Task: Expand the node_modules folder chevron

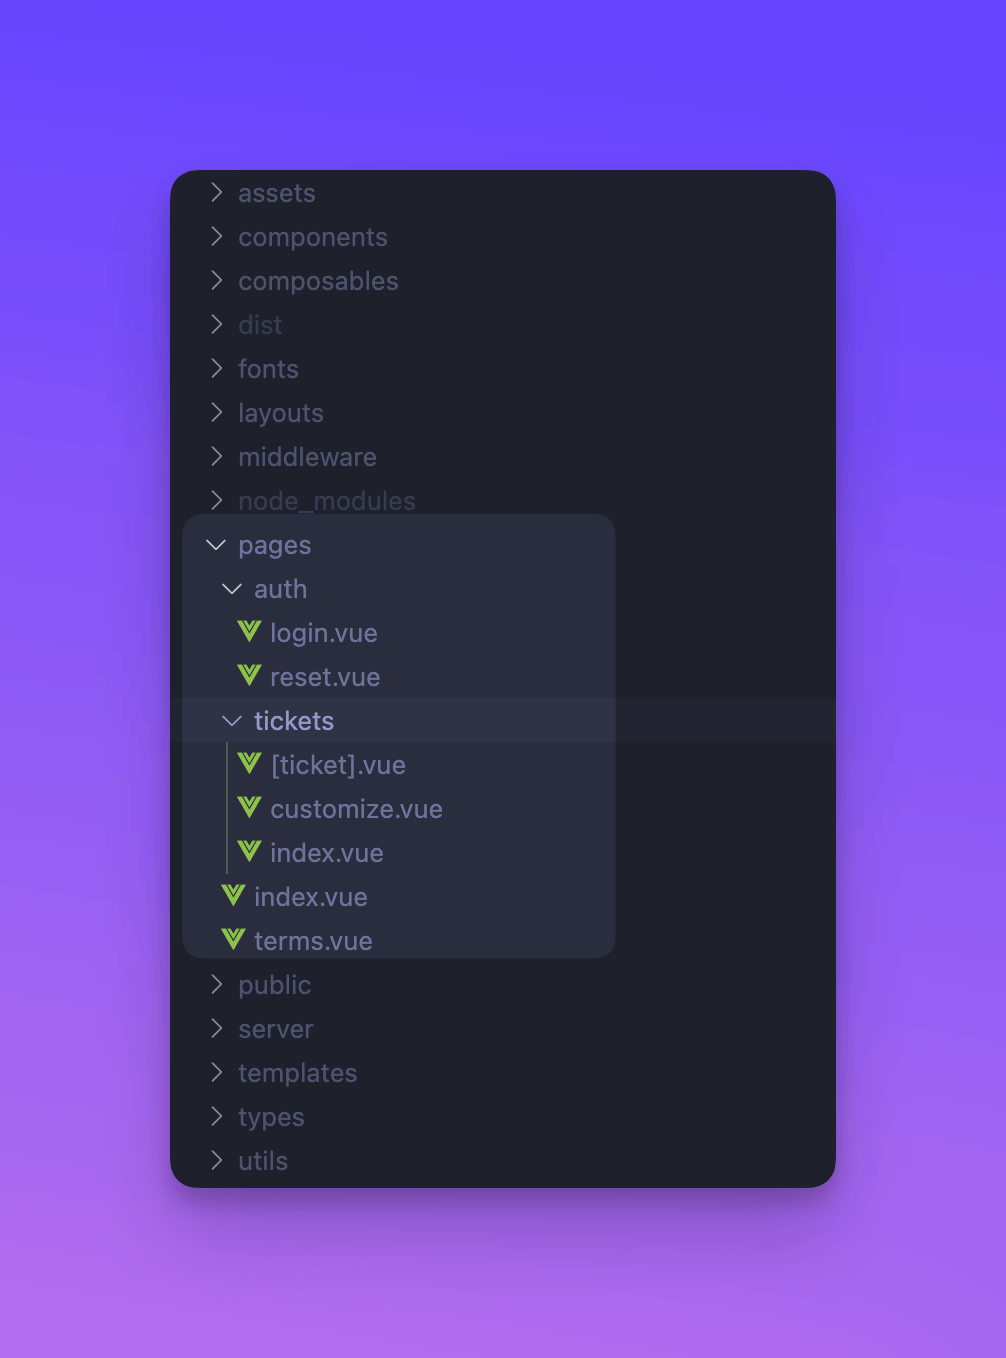Action: click(x=216, y=501)
